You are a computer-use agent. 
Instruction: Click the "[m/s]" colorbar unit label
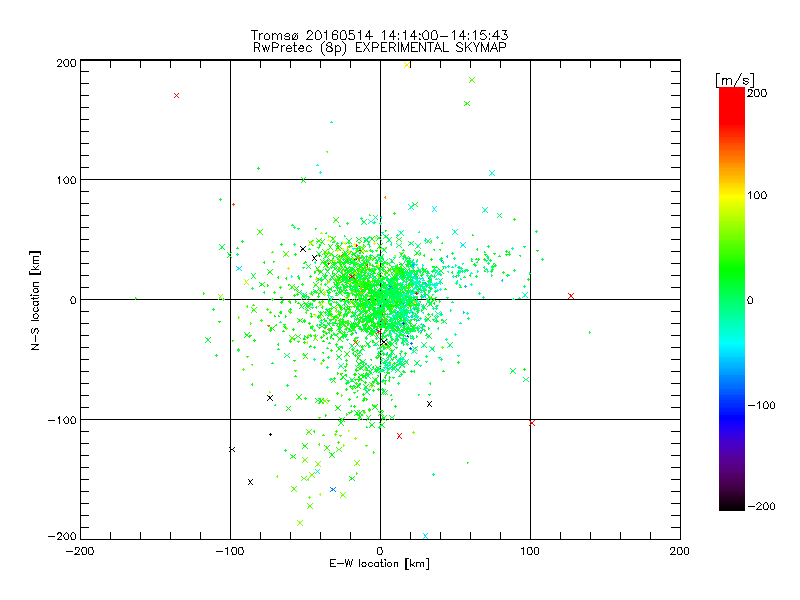pyautogui.click(x=734, y=80)
